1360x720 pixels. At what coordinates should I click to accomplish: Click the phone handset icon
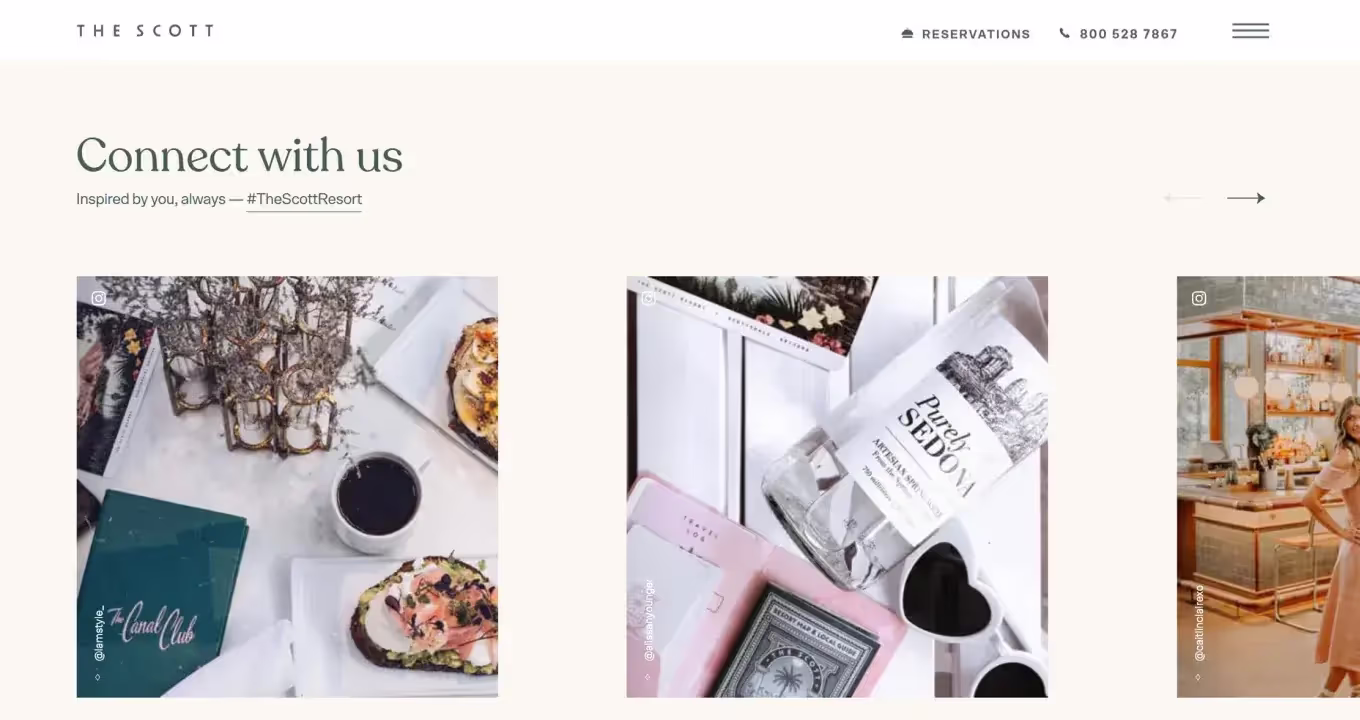(x=1064, y=33)
